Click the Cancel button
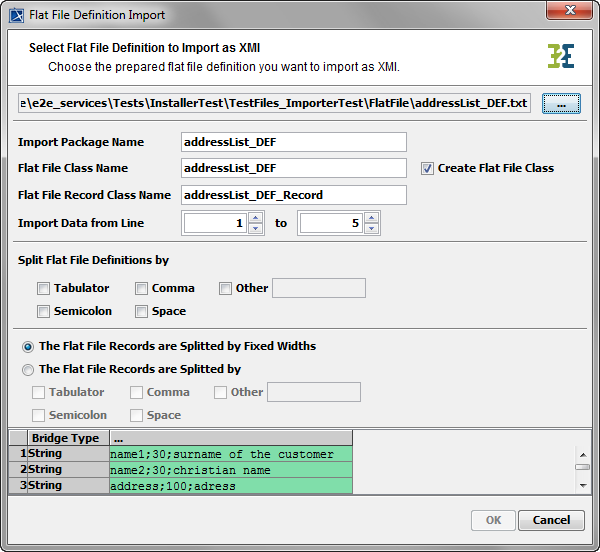Image resolution: width=600 pixels, height=552 pixels. coord(551,520)
